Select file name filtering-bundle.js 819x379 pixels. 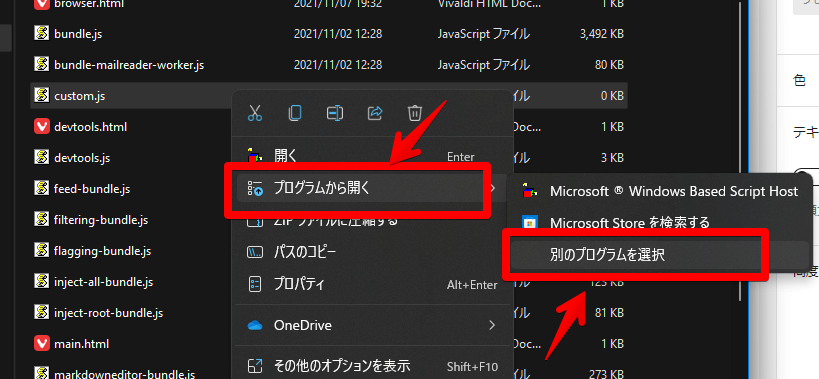click(101, 220)
